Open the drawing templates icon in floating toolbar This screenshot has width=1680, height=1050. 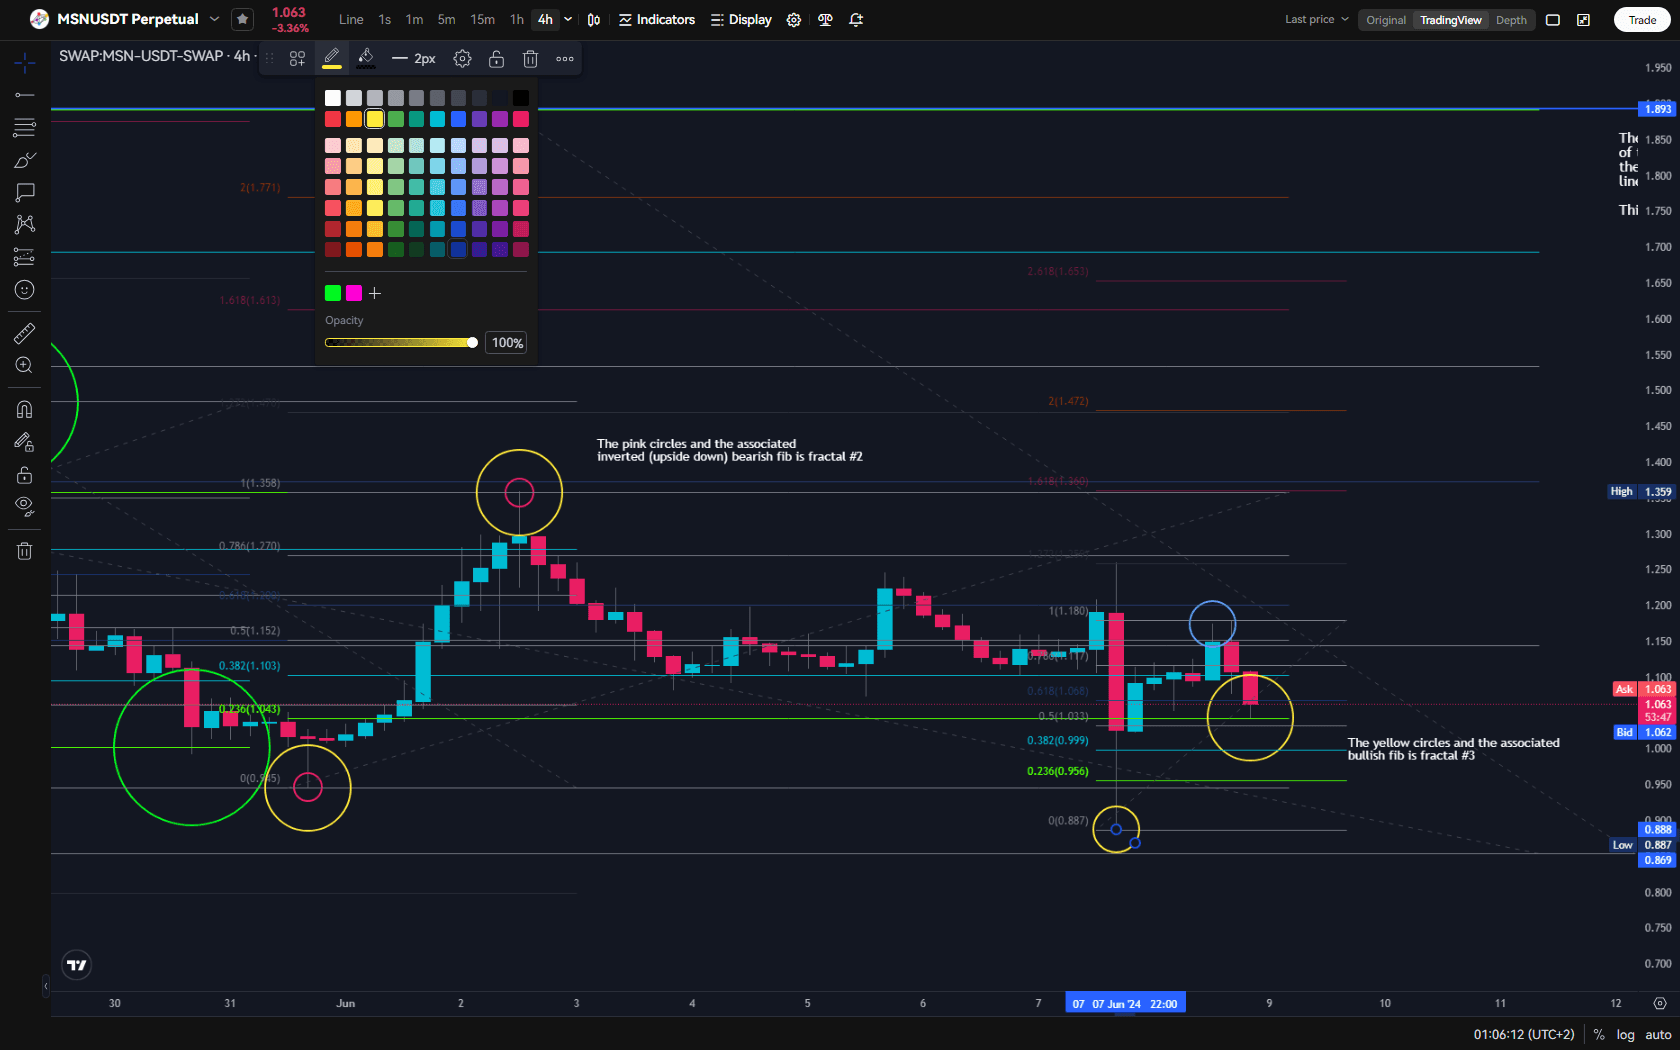click(x=297, y=59)
